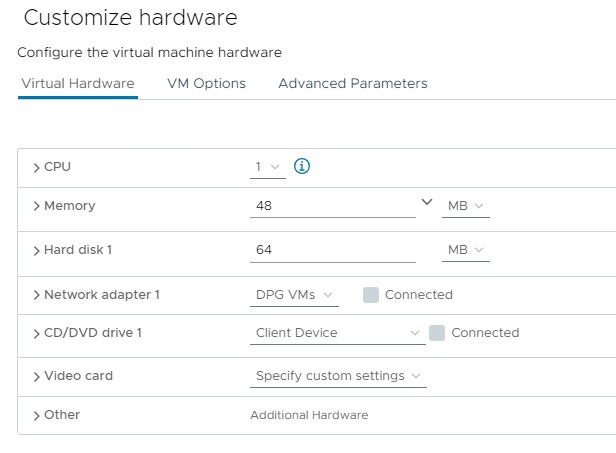This screenshot has width=616, height=453.
Task: Expand the Video card section
Action: click(x=37, y=376)
